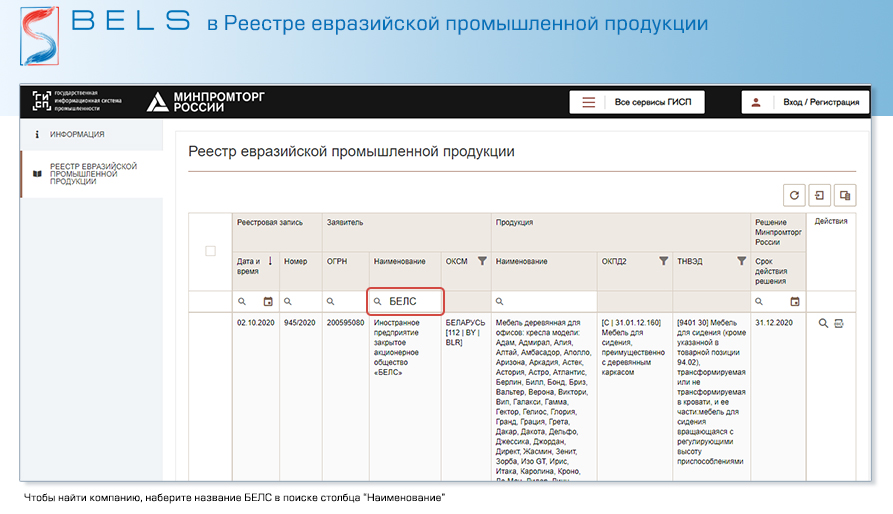893x514 pixels.
Task: Click the refresh table icon
Action: pos(794,196)
